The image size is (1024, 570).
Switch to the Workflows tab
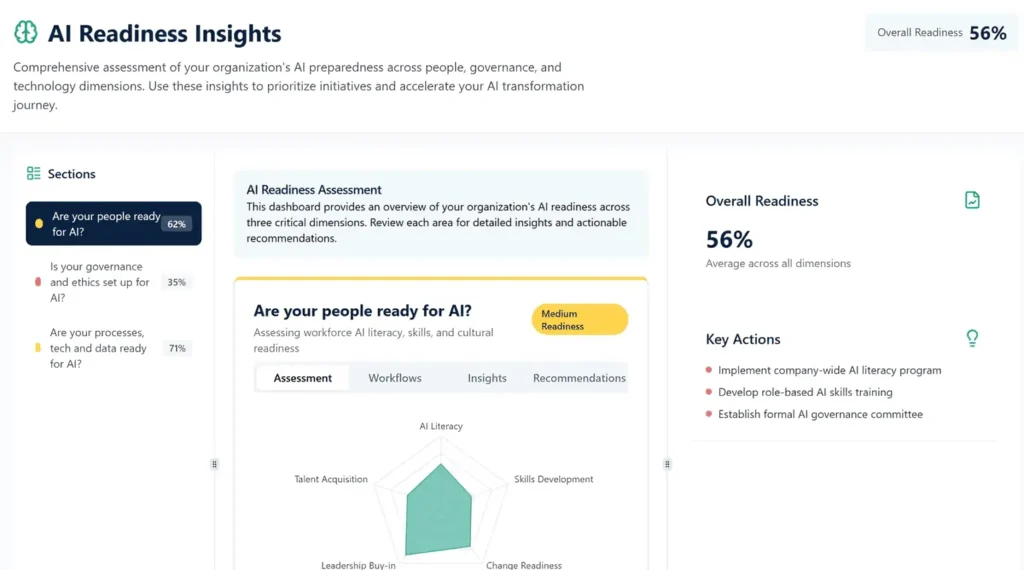(x=395, y=378)
